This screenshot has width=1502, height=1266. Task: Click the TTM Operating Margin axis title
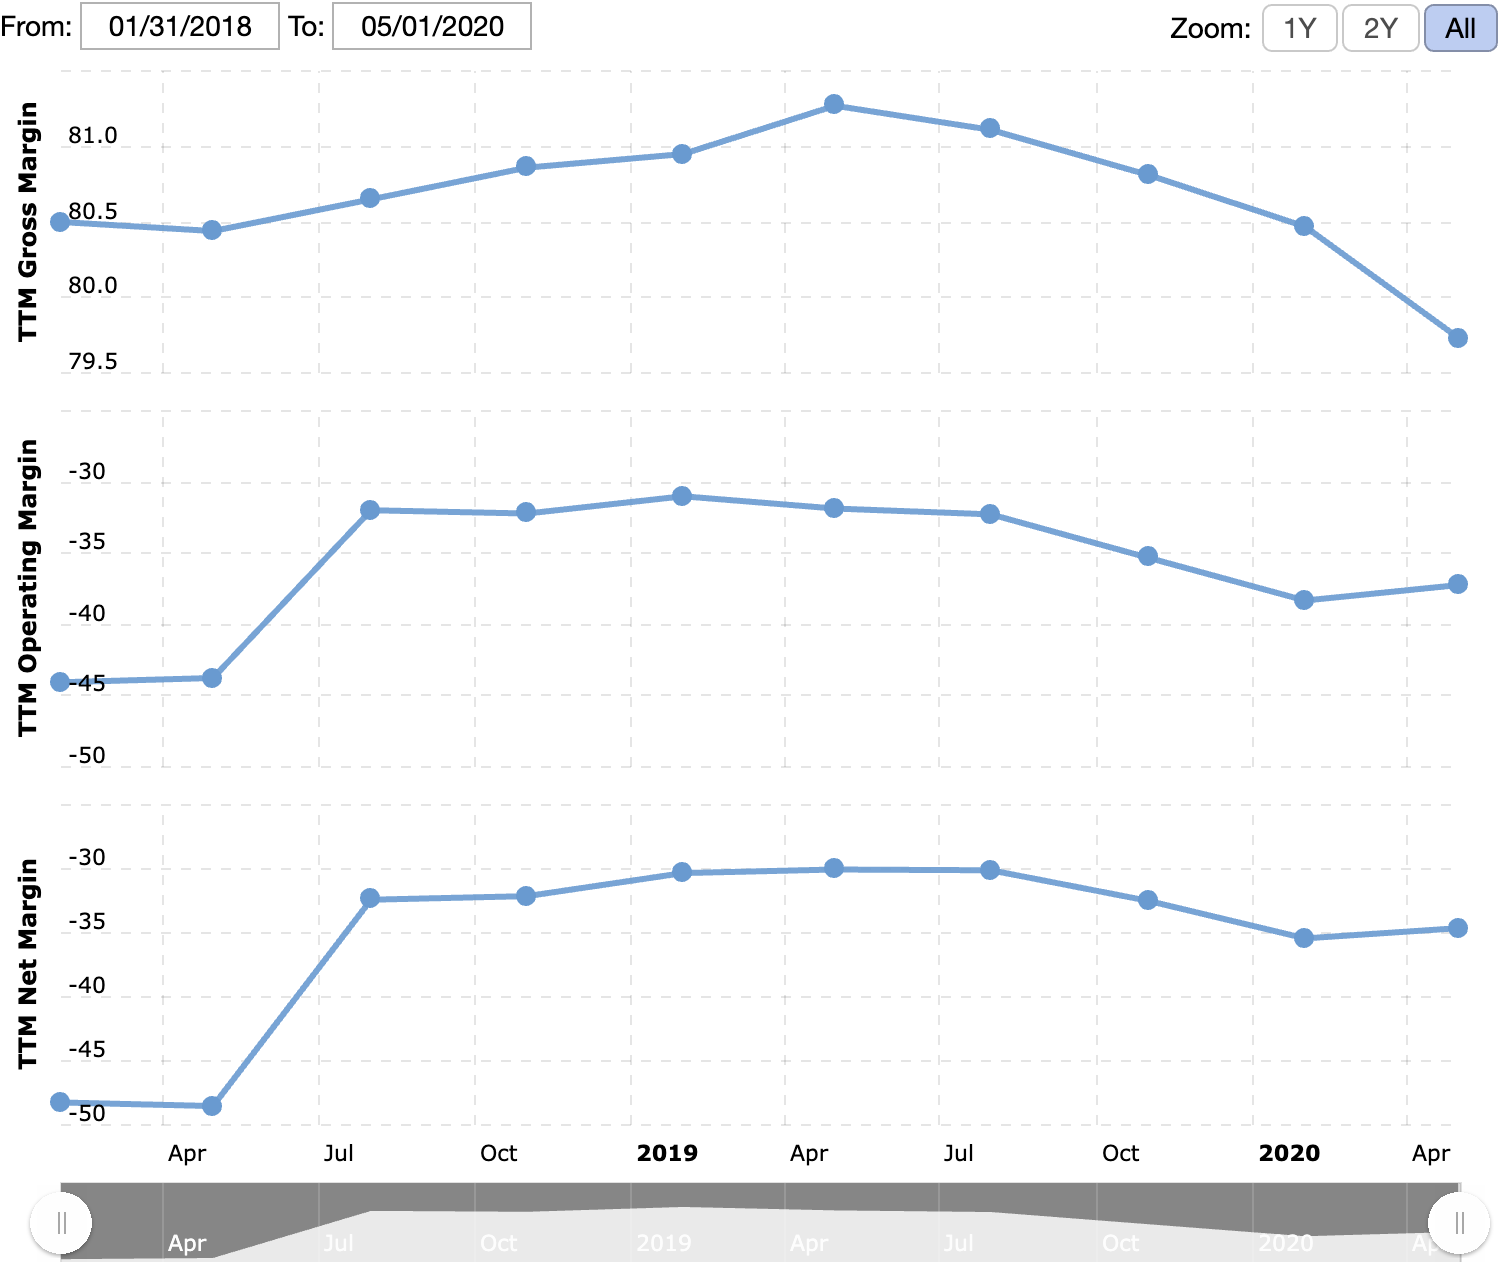[27, 588]
